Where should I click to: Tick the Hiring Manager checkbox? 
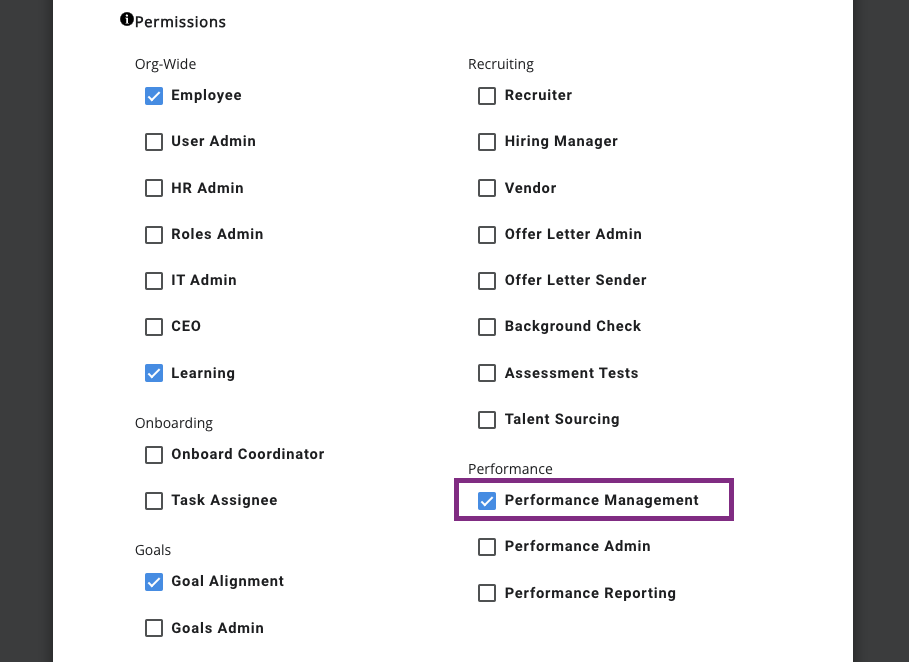[487, 142]
